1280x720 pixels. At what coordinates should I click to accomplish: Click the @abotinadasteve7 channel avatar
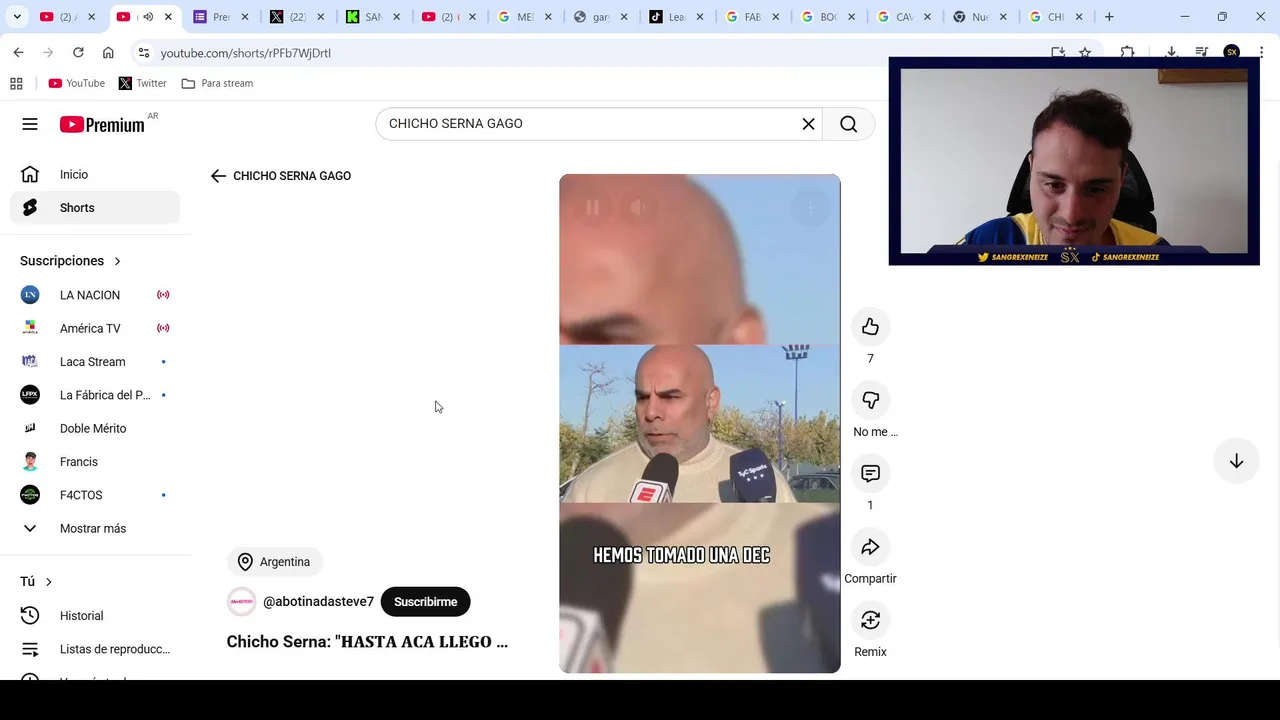(x=242, y=602)
